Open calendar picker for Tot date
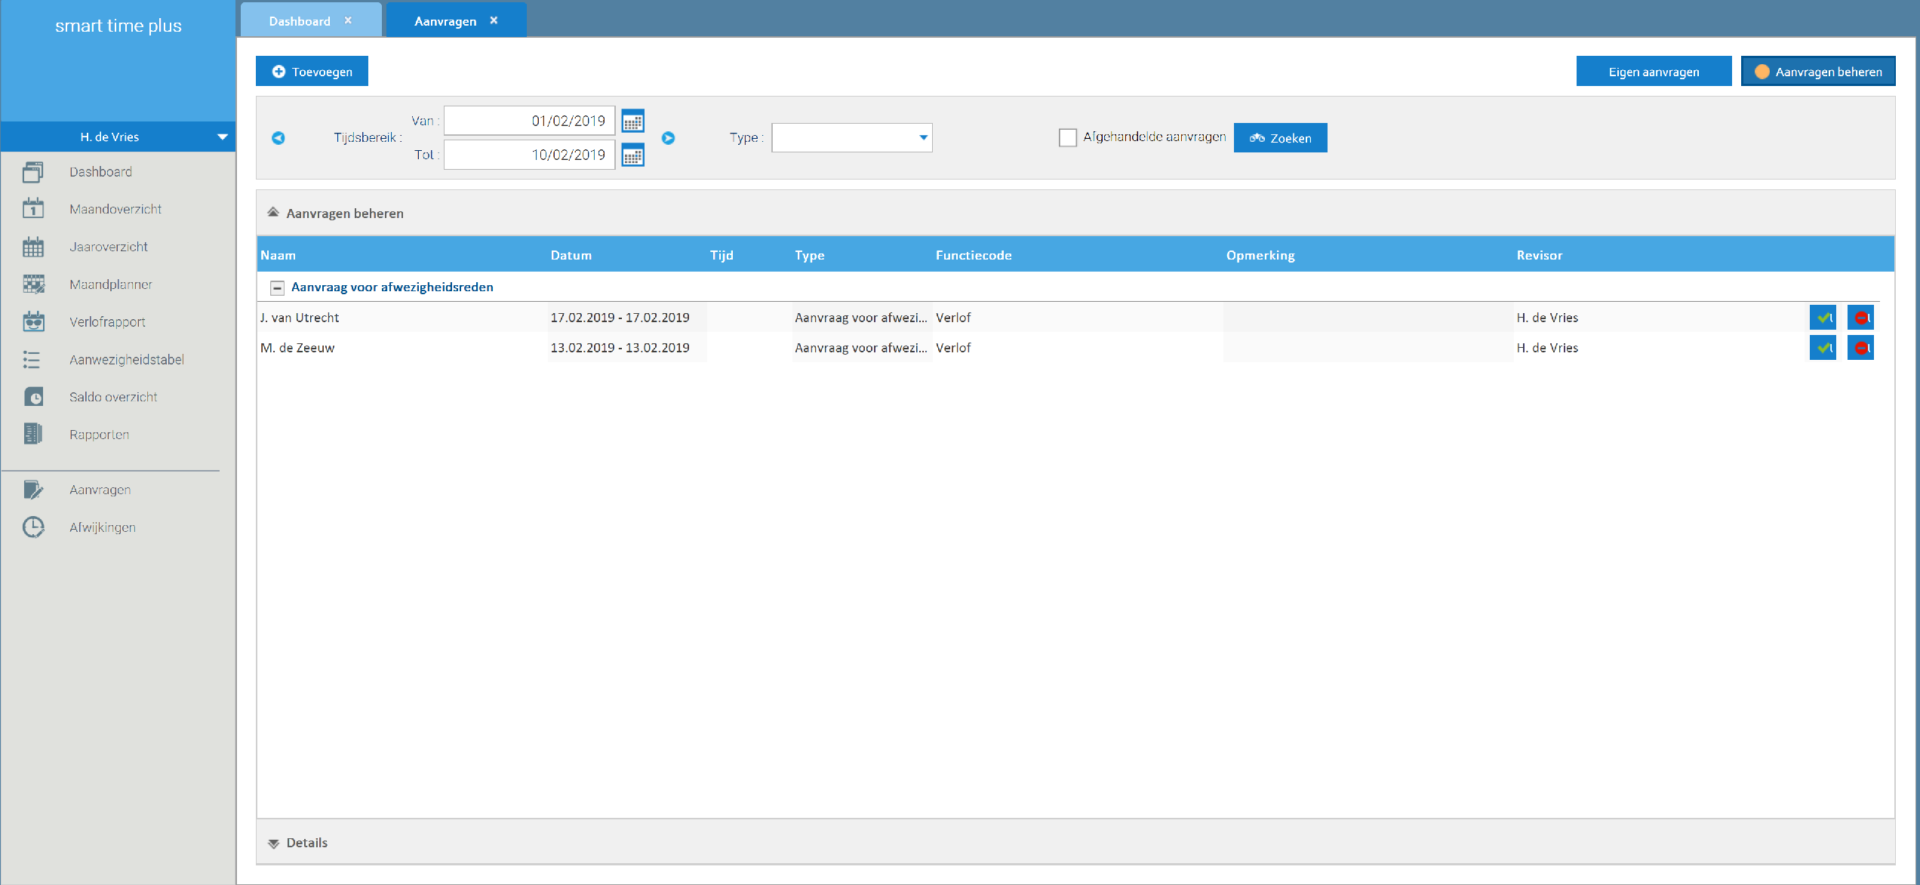1920x885 pixels. click(632, 155)
